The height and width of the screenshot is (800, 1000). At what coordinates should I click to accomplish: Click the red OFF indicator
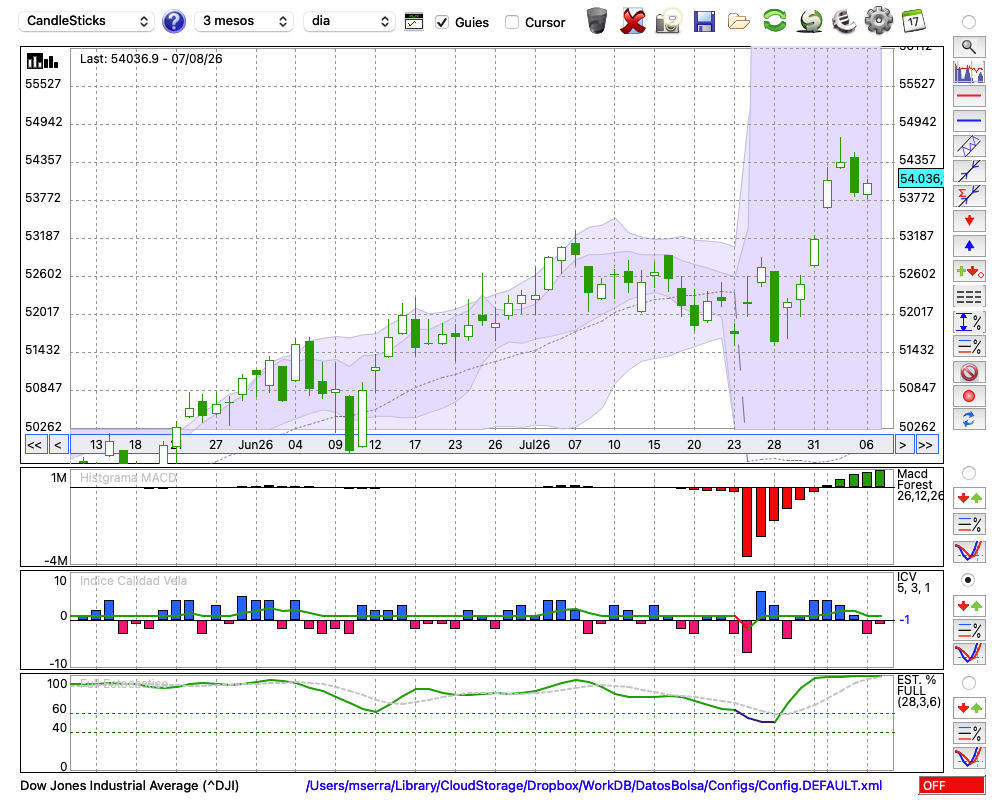952,785
